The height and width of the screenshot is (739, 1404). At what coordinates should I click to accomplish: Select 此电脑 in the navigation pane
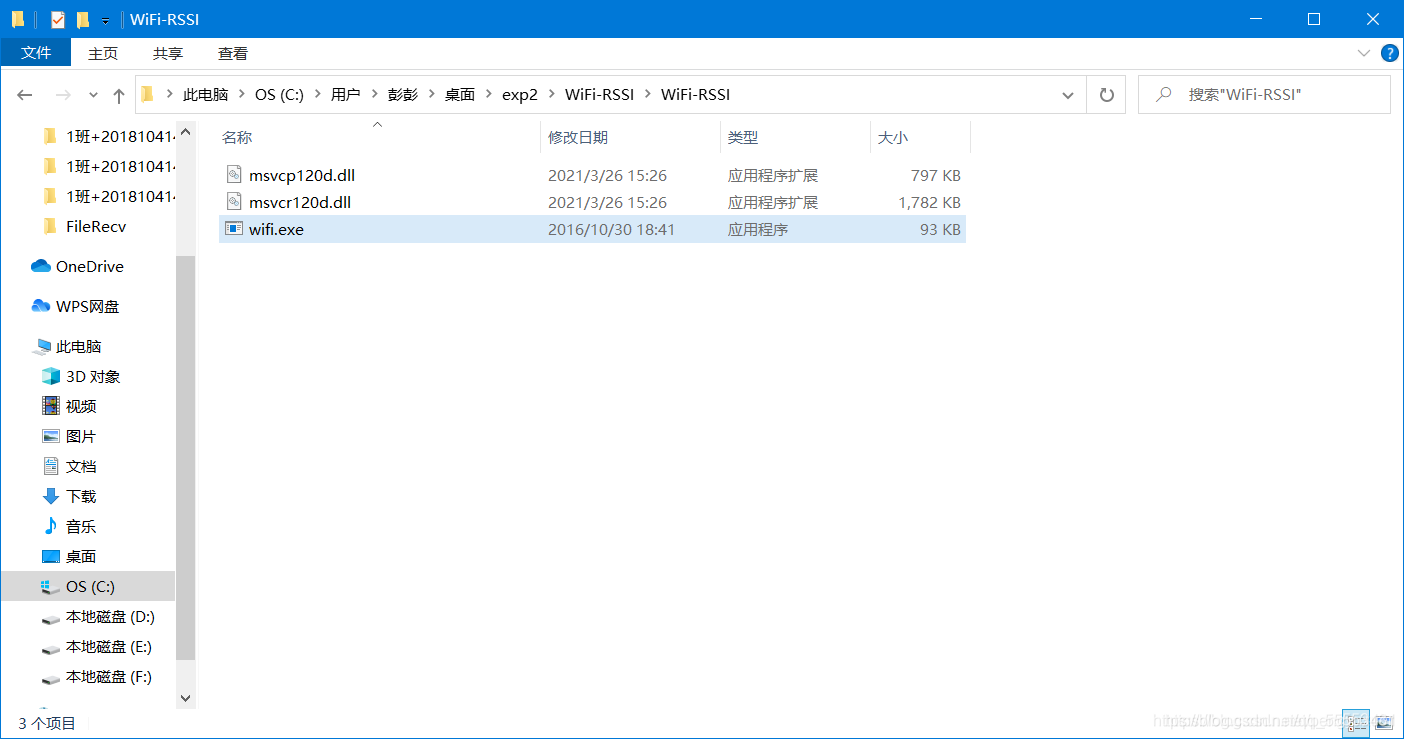point(79,346)
